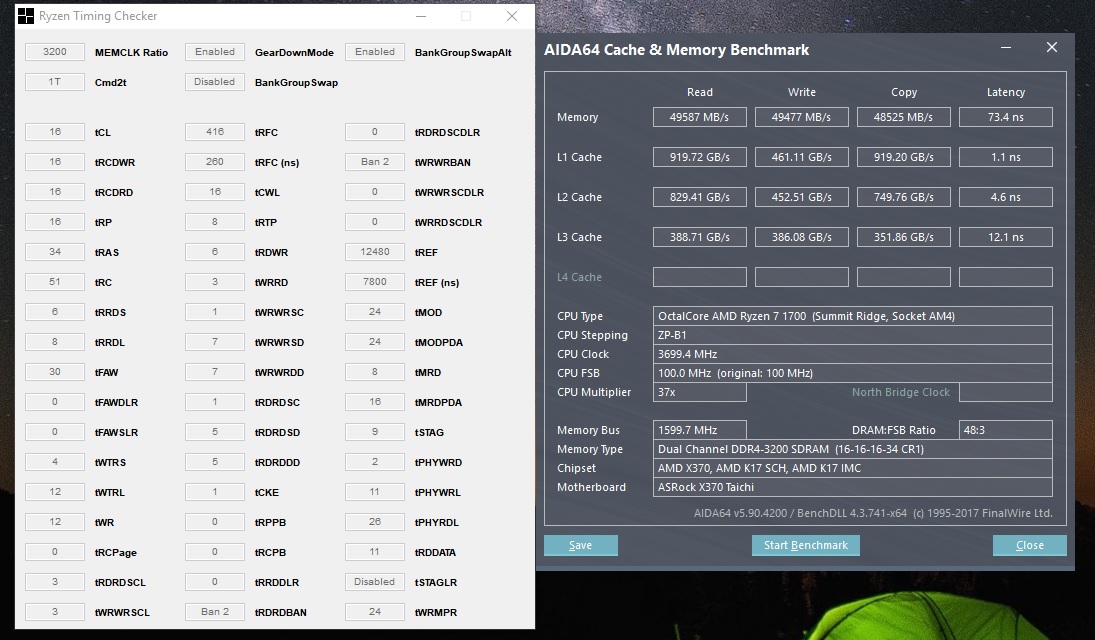Screen dimensions: 1095x640
Task: Minimize the AIDA64 benchmark window
Action: click(x=1006, y=48)
